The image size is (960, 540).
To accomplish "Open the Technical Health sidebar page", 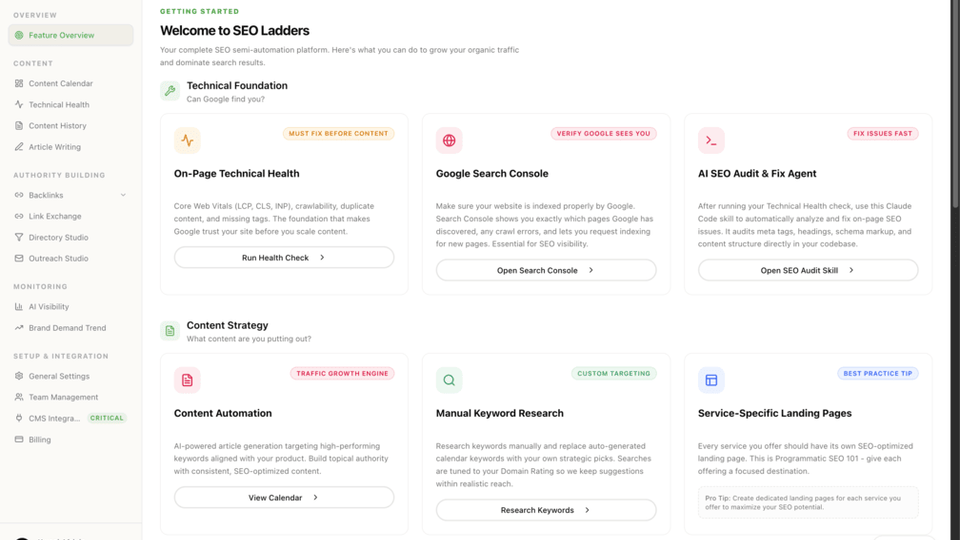I will 58,105.
